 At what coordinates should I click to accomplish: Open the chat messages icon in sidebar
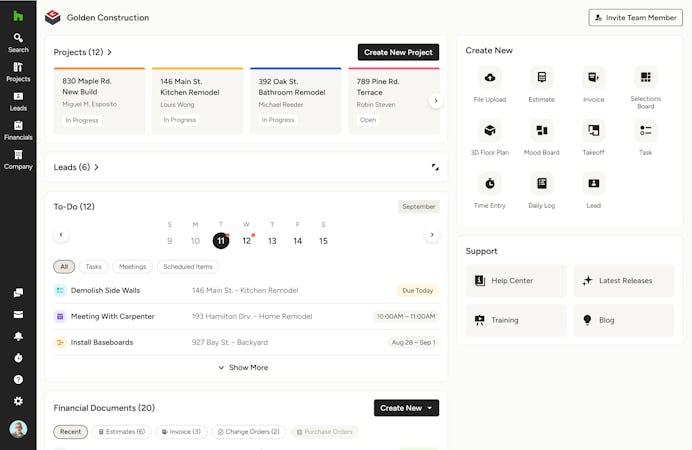click(18, 292)
